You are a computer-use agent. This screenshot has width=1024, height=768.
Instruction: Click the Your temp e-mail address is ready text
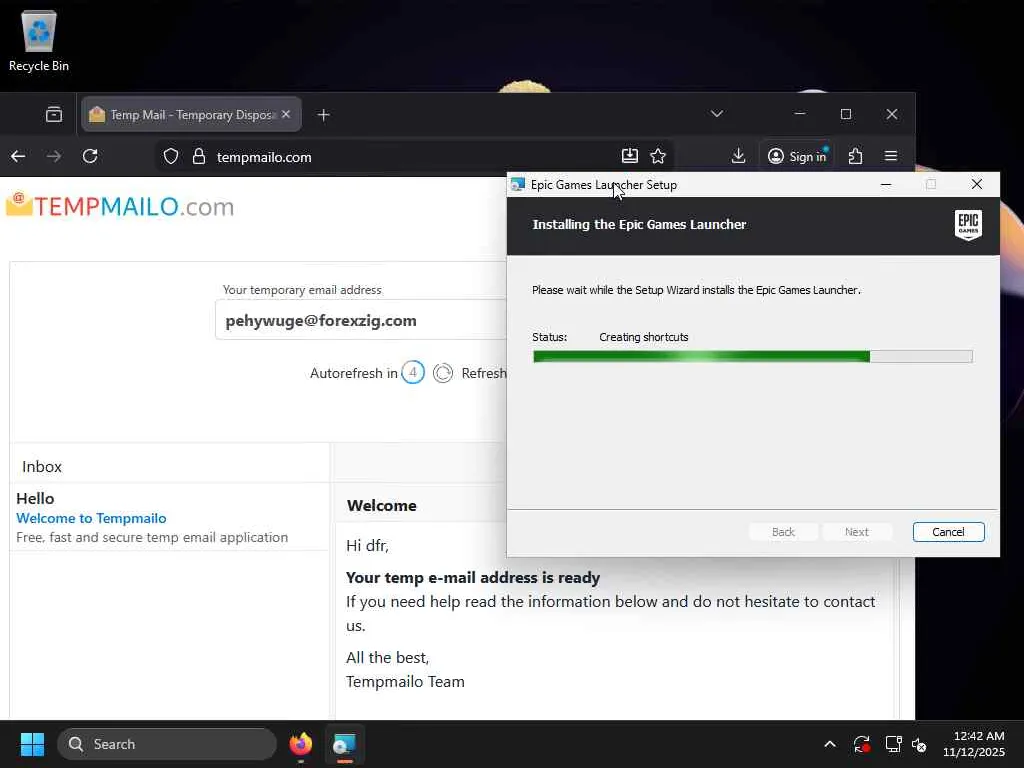pos(473,578)
